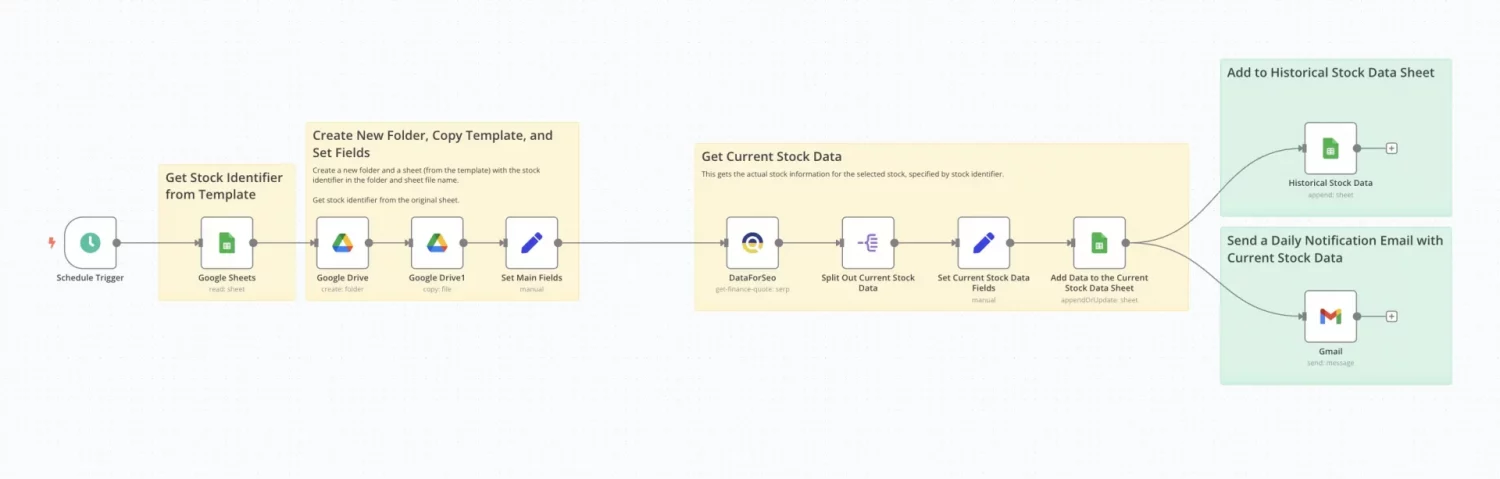This screenshot has height=479, width=1500.
Task: Click the 'Google Drive1' node label
Action: click(436, 278)
